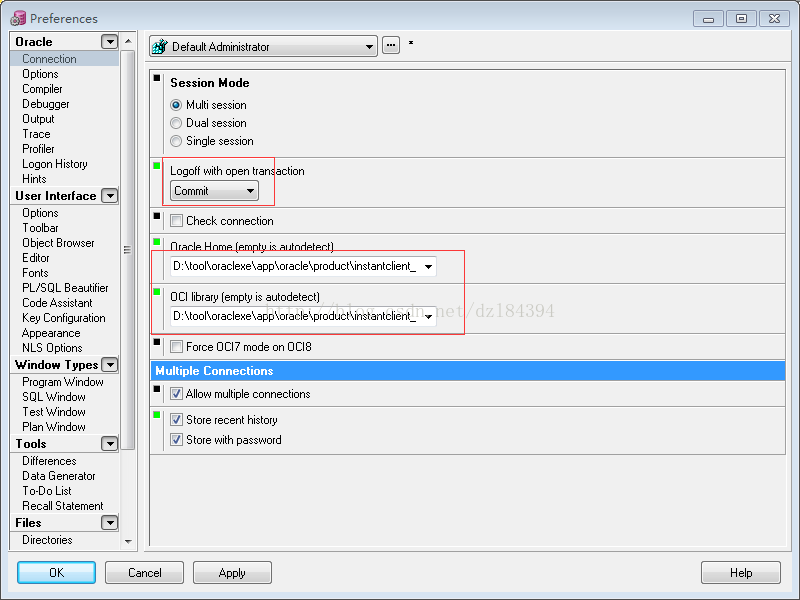The width and height of the screenshot is (800, 600).
Task: Click the green marker beside OCI library
Action: pos(157,291)
